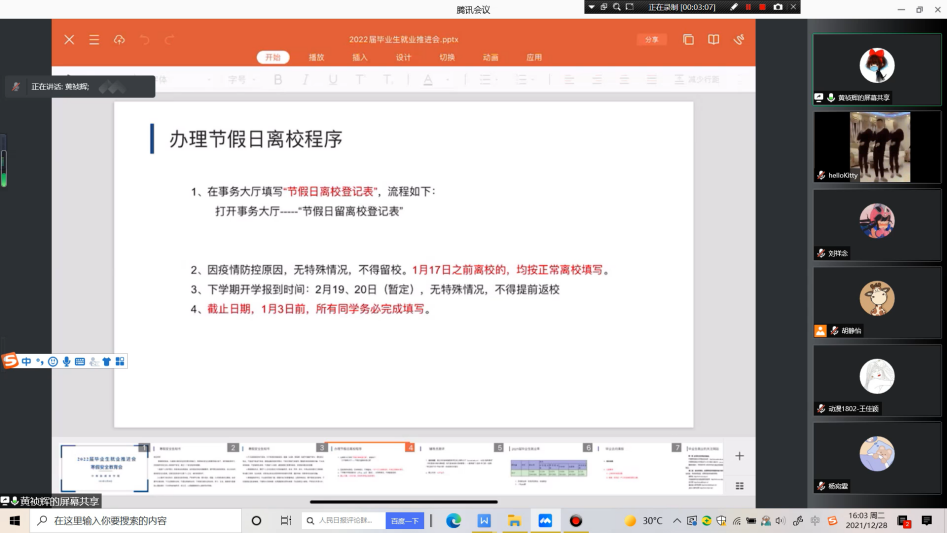This screenshot has width=947, height=533.
Task: Take a screenshot with the camera icon
Action: point(778,7)
